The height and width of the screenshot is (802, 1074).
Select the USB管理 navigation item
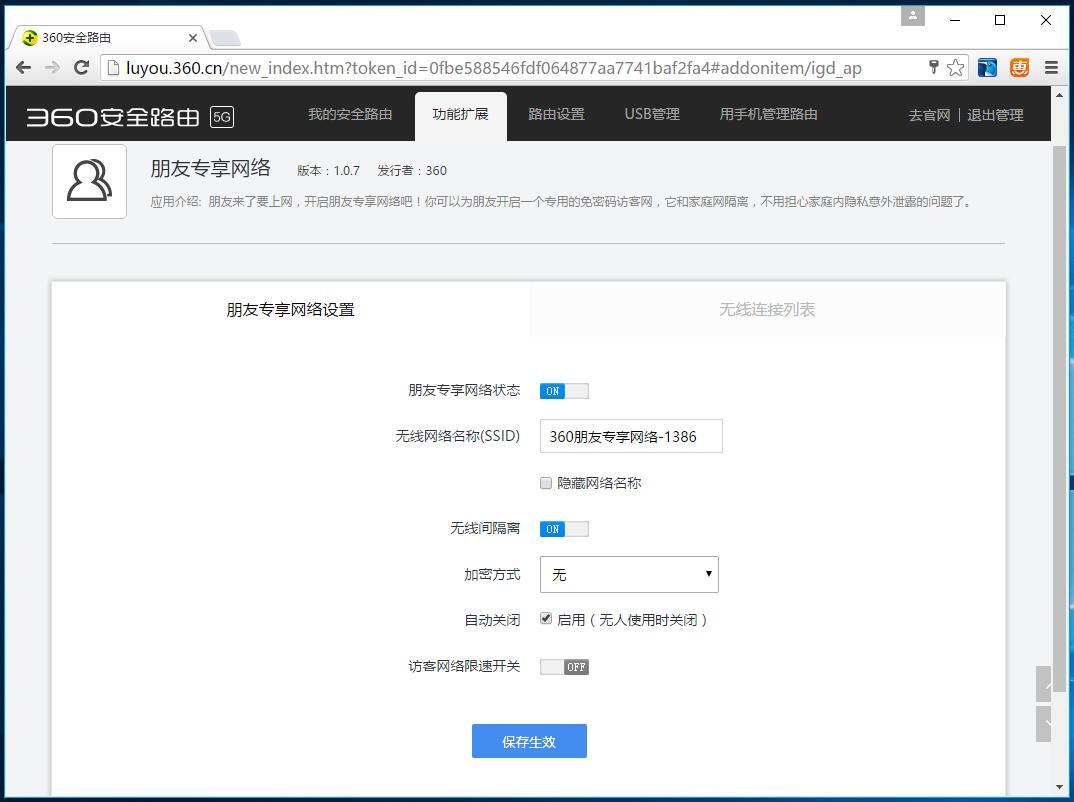[651, 114]
